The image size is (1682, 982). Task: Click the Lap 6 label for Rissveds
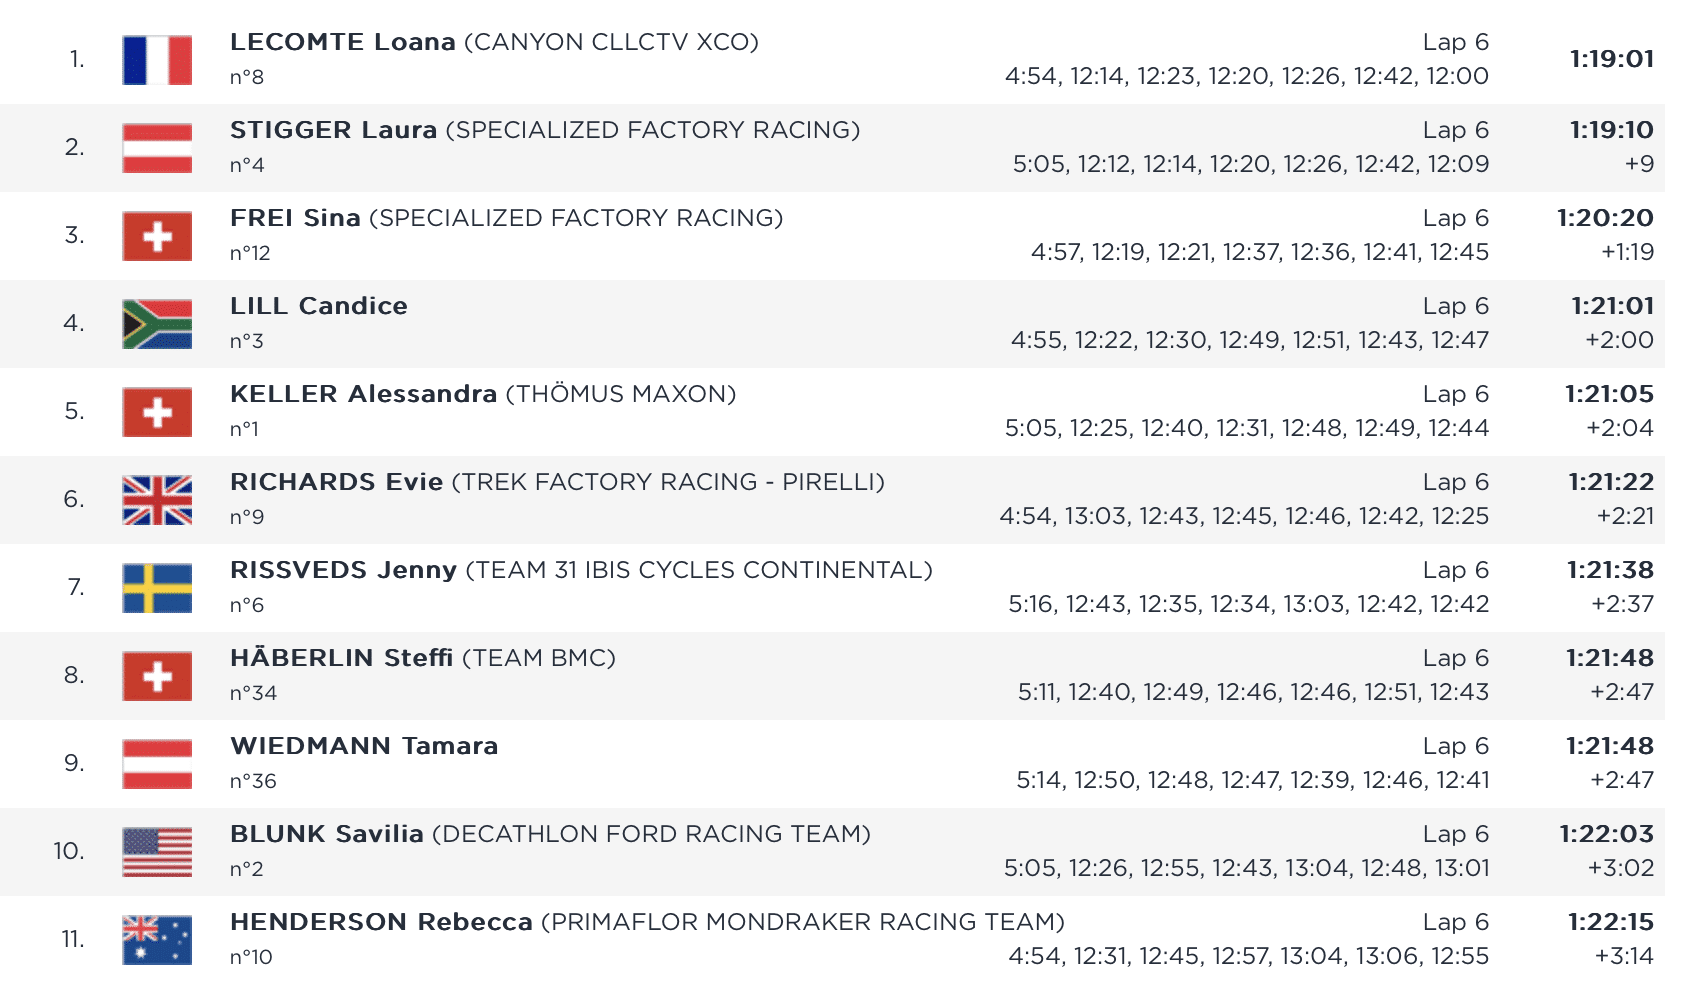[1455, 570]
